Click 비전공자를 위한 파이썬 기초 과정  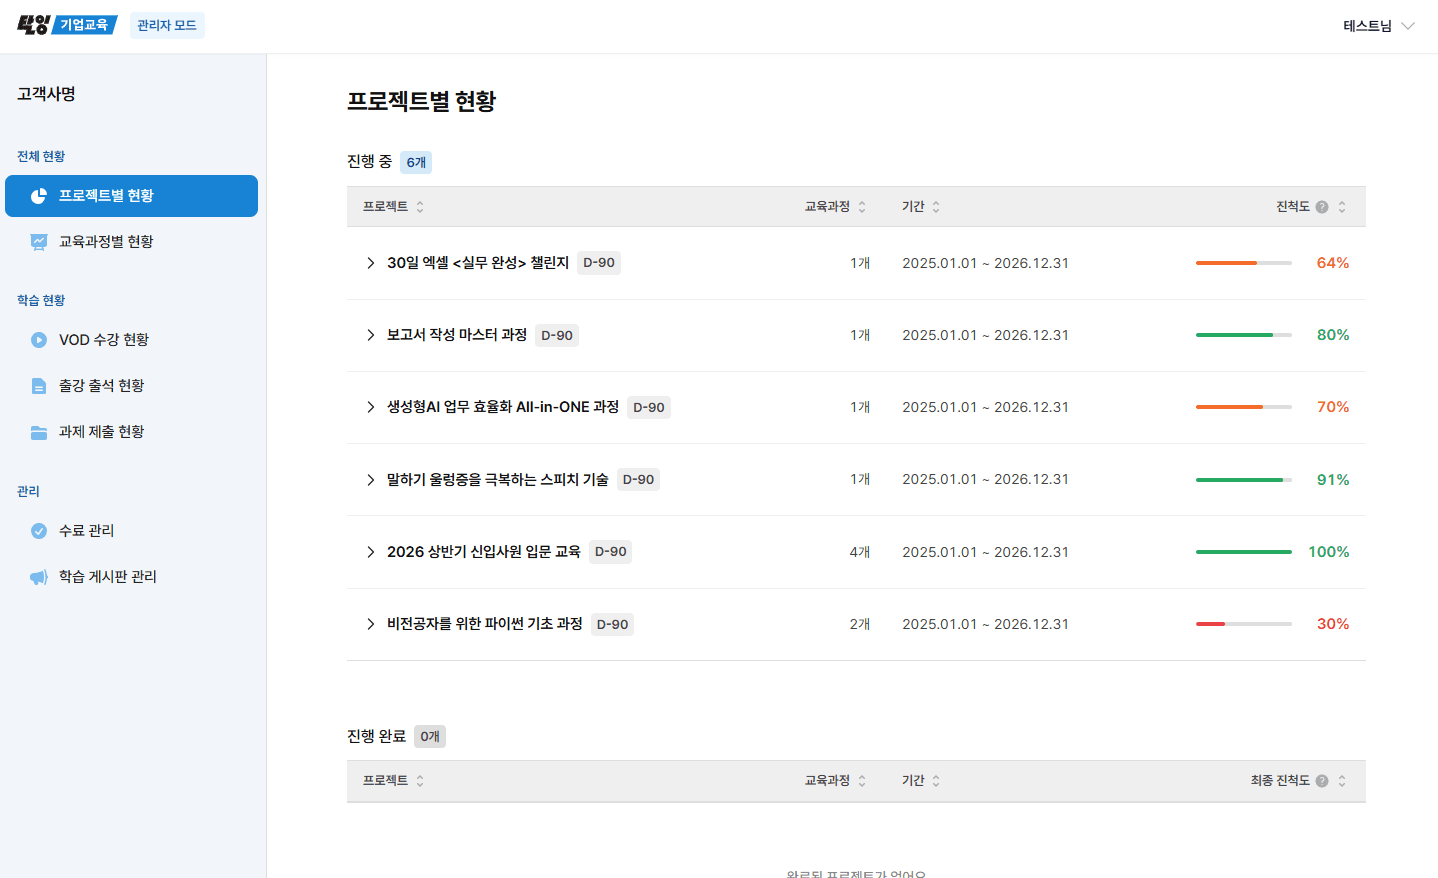(x=485, y=624)
